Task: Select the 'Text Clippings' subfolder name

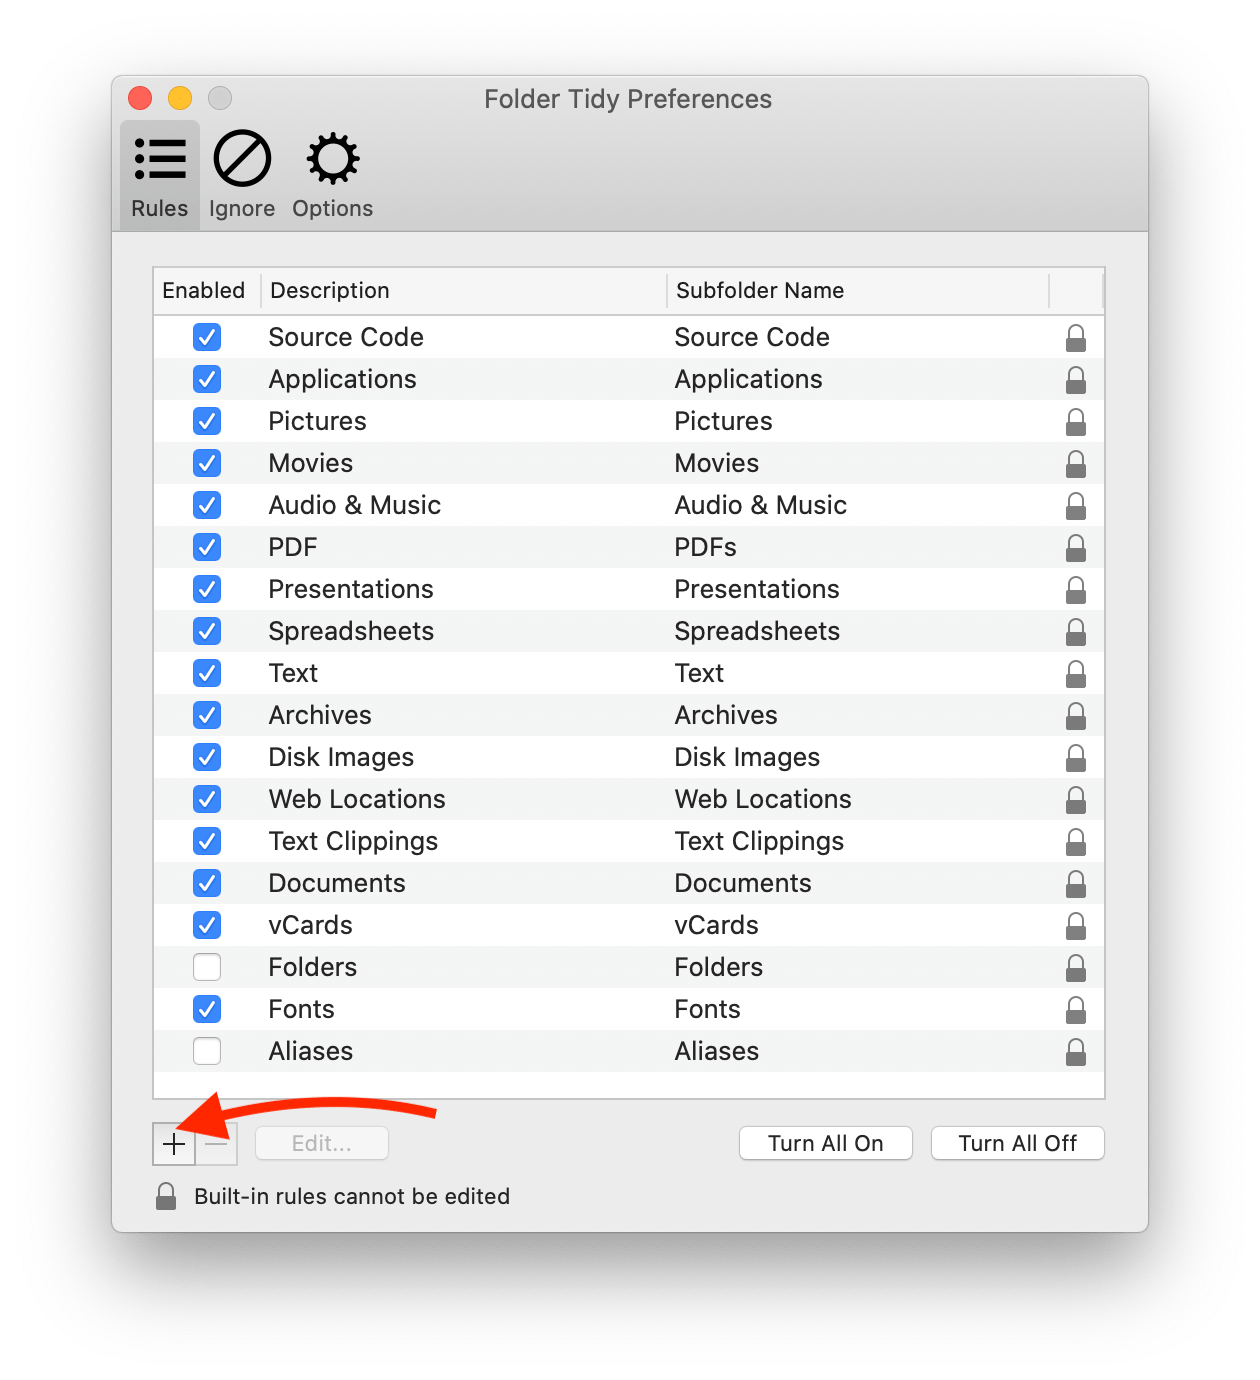Action: click(x=759, y=842)
